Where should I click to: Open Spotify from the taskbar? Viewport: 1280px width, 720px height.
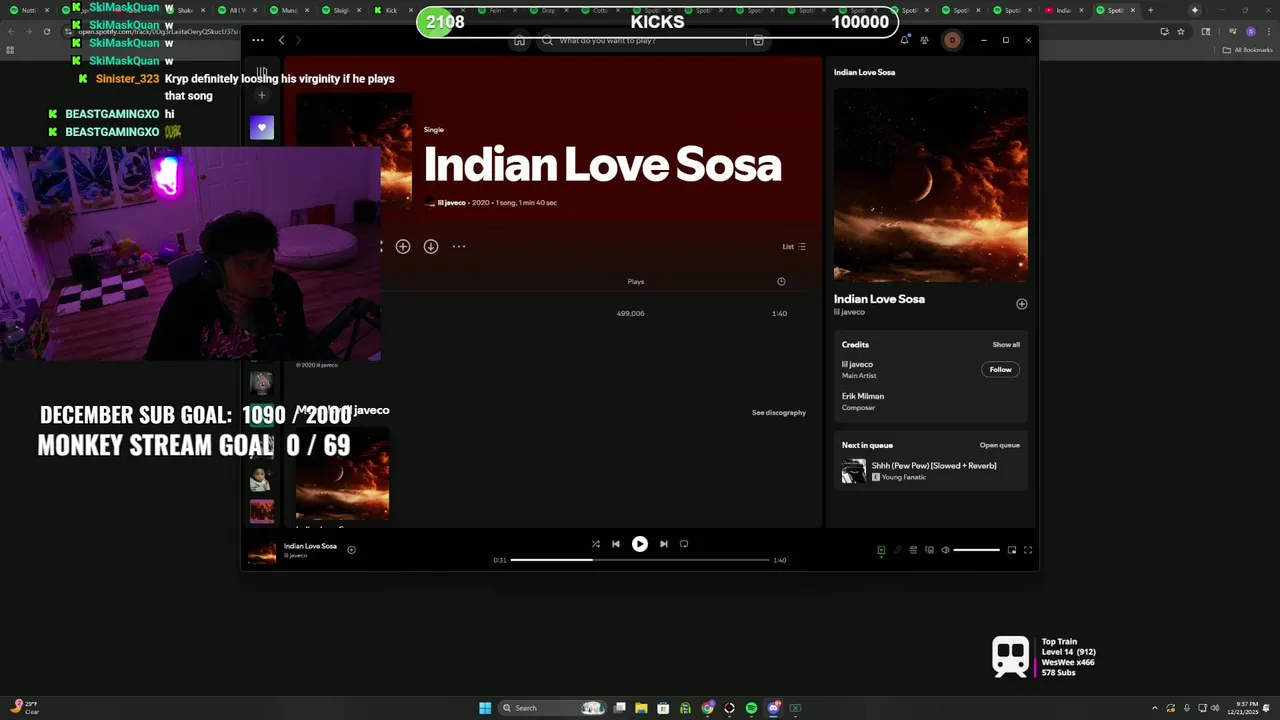(x=751, y=708)
